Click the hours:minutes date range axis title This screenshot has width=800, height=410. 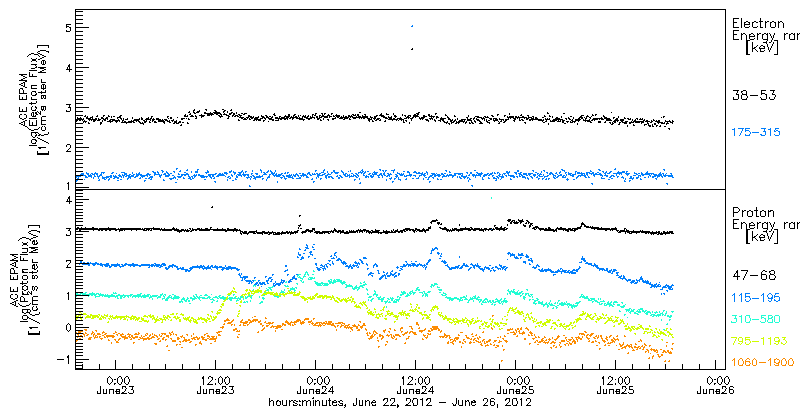click(x=400, y=403)
